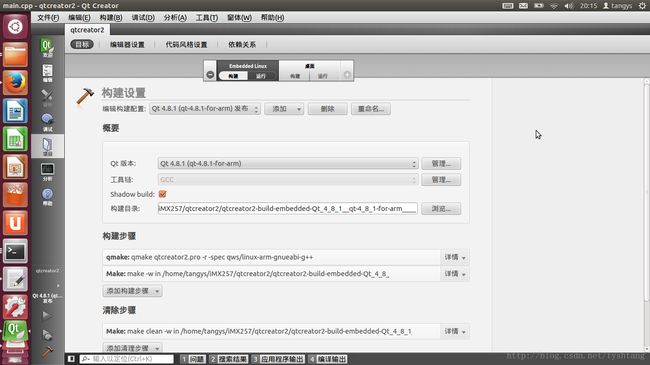Expand details for the Make build step
The image size is (650, 365).
(x=455, y=274)
